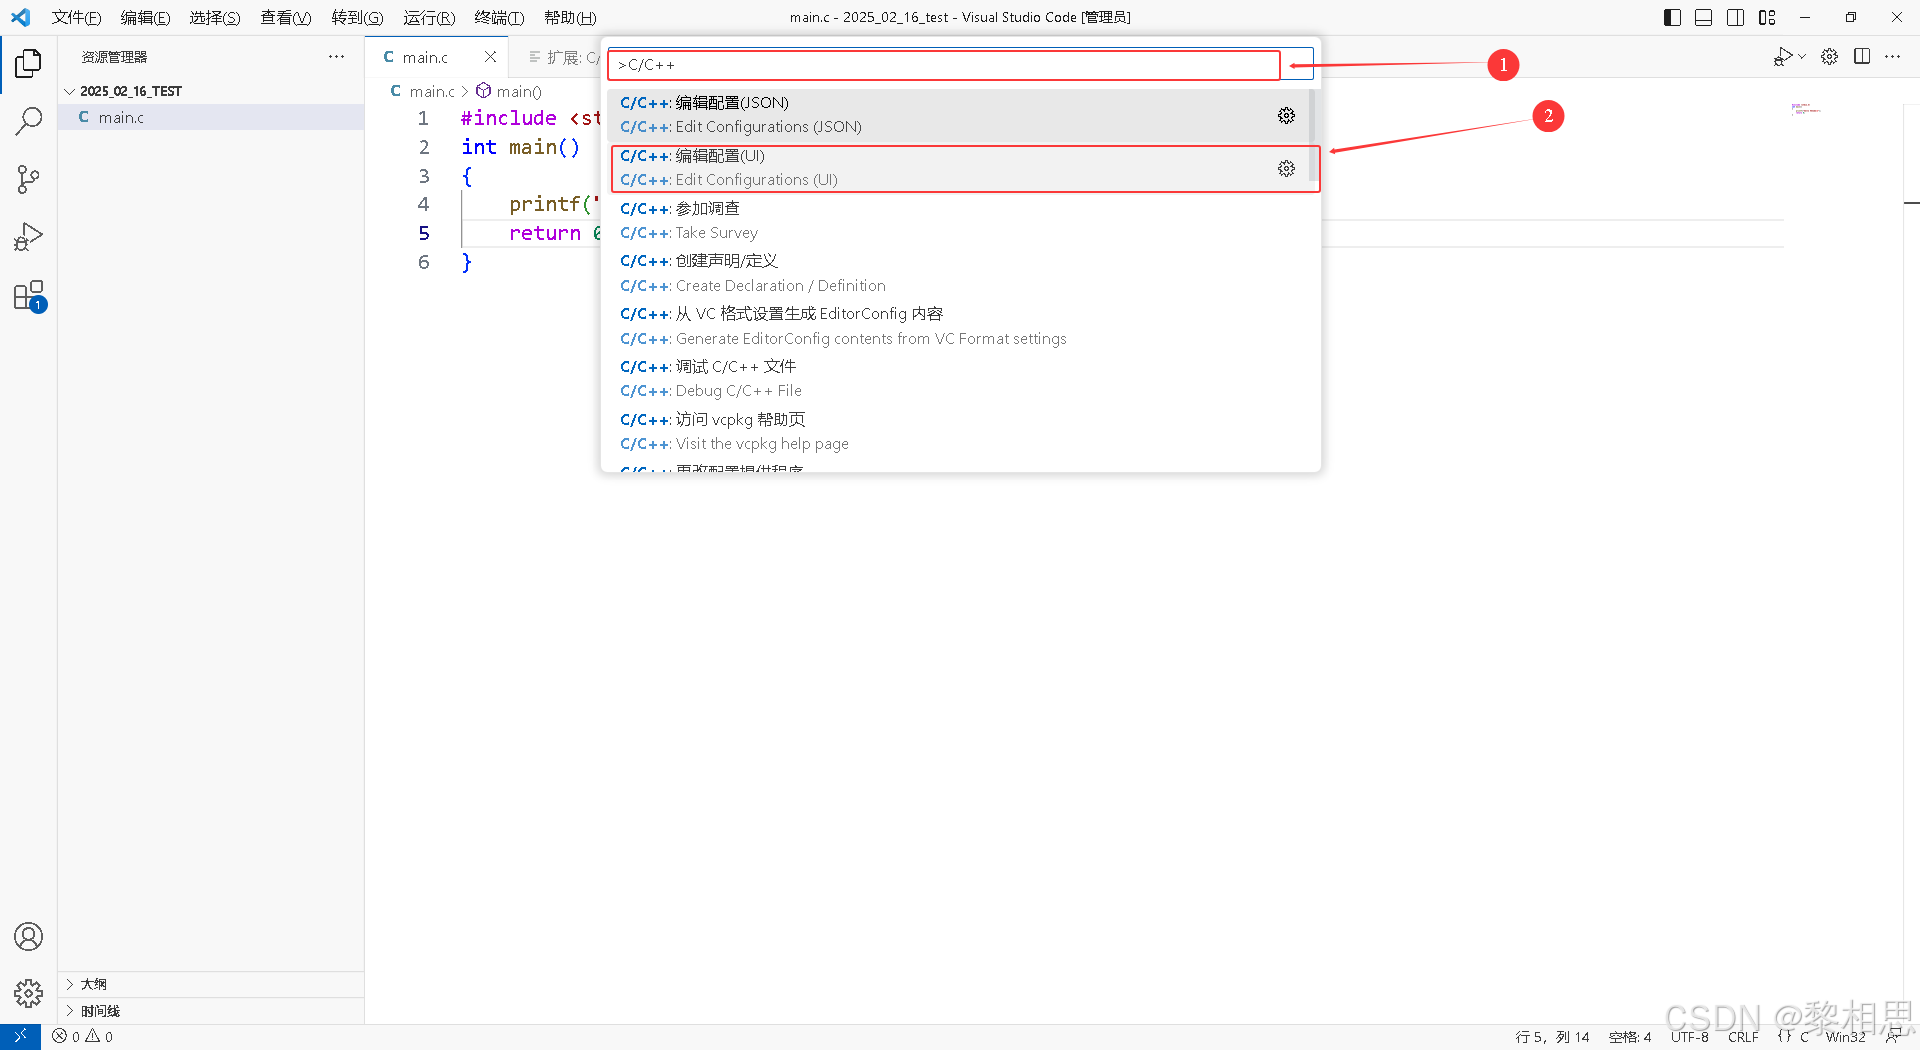Open the Extensions view icon
This screenshot has width=1920, height=1050.
pos(28,296)
